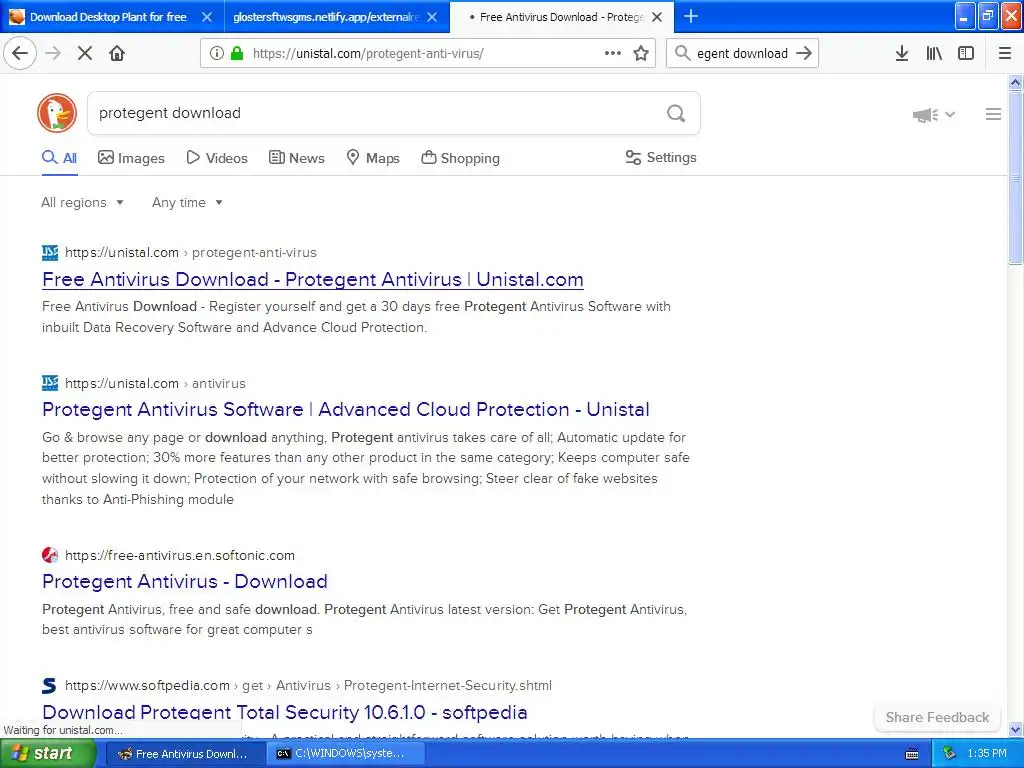This screenshot has width=1024, height=768.
Task: Select the Maps results tab
Action: 373,157
